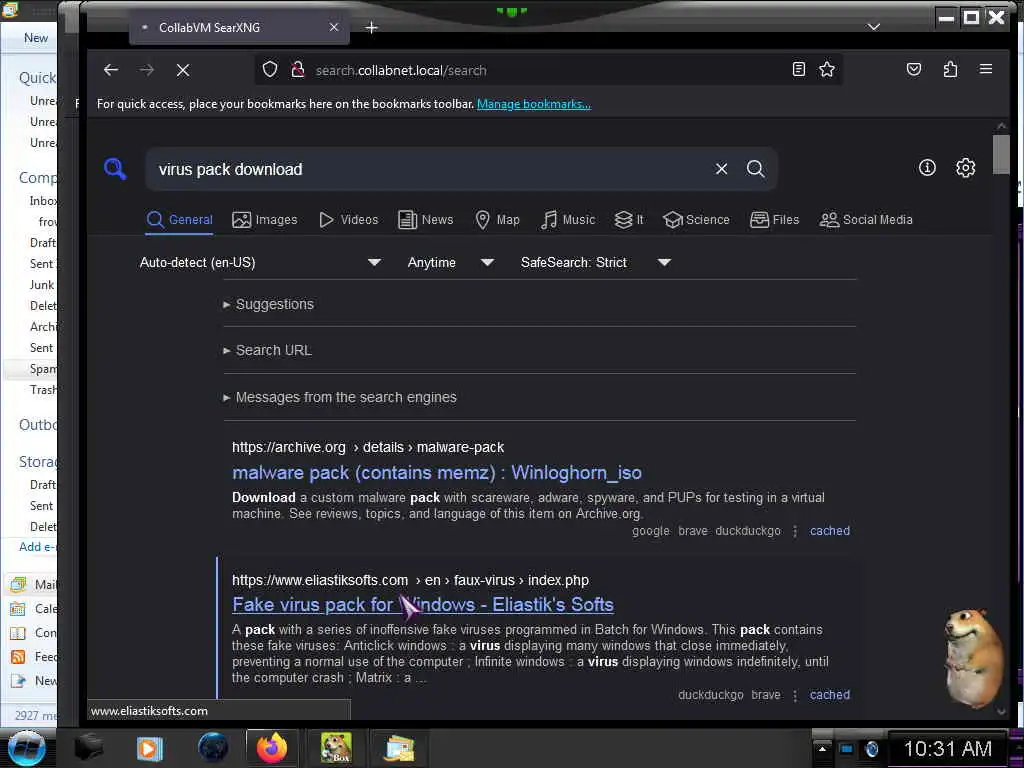Open the dark globe taskbar icon
Screen dimensions: 1024x768
pyautogui.click(x=213, y=748)
